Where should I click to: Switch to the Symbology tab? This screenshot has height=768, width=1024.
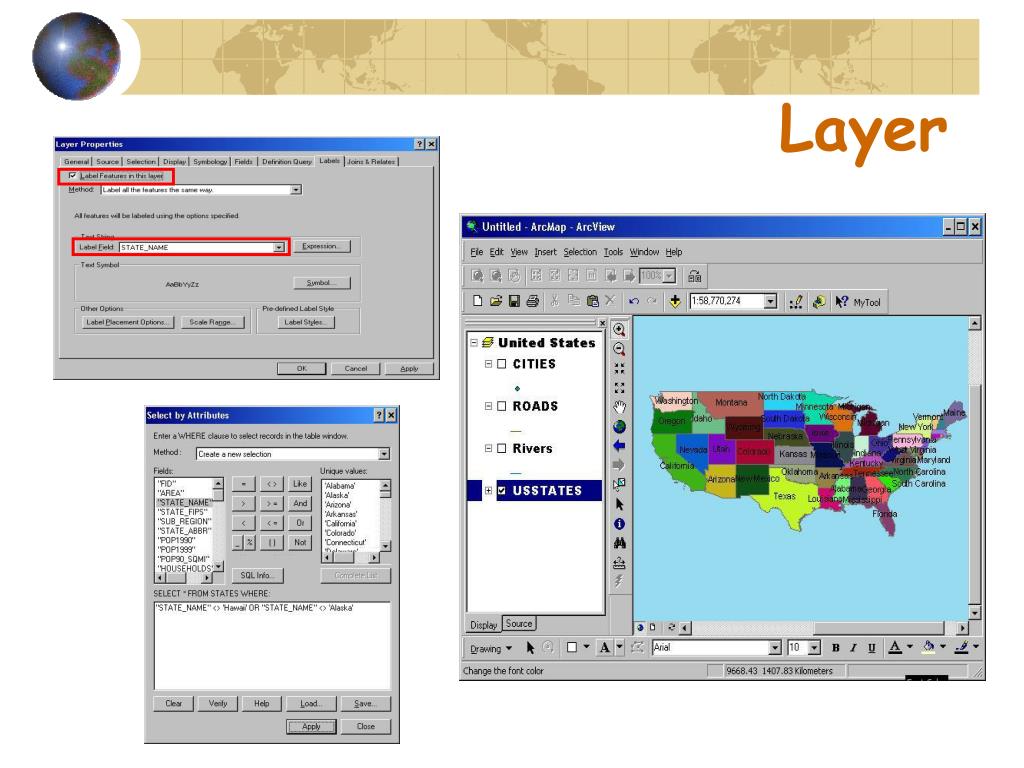click(x=210, y=161)
